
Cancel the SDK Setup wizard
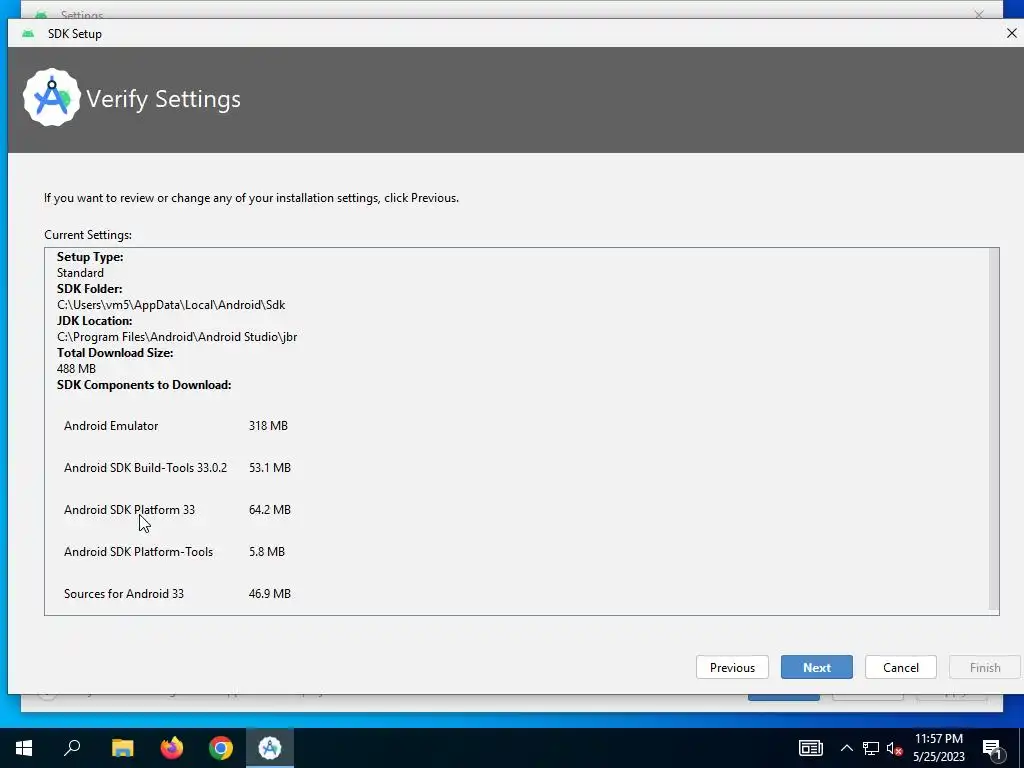901,667
